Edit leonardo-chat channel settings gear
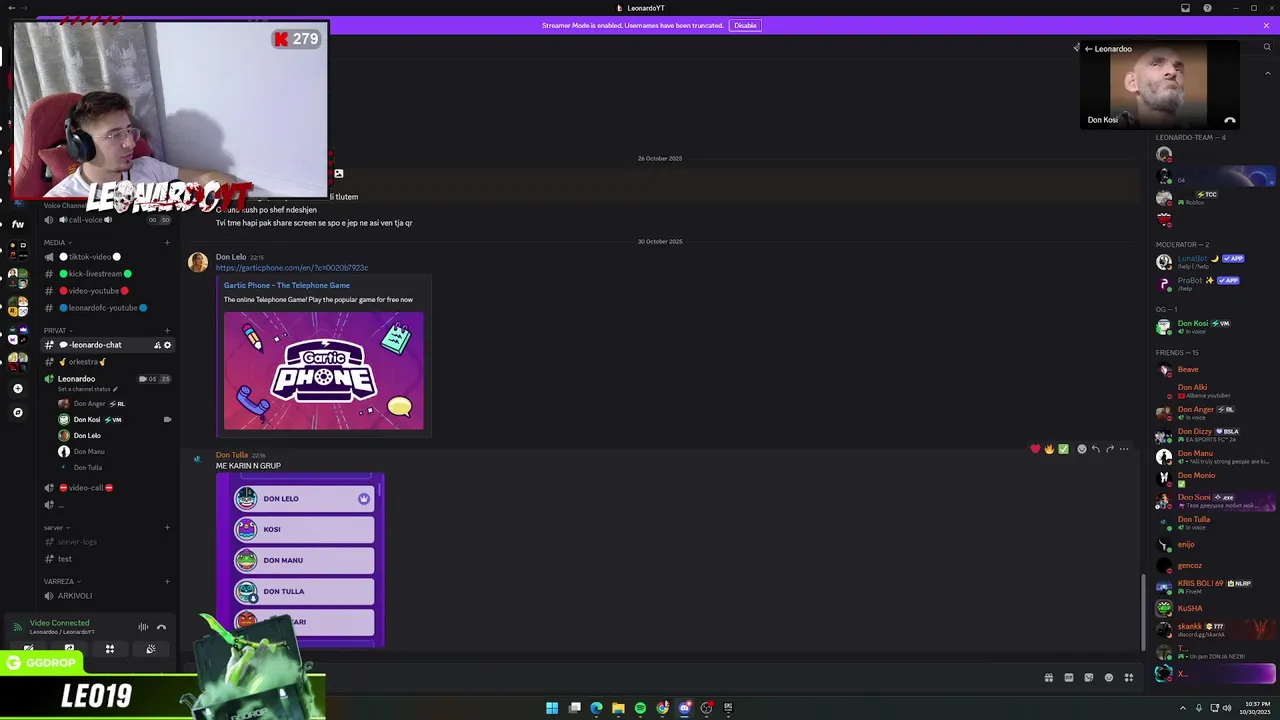The image size is (1280, 720). click(x=167, y=345)
